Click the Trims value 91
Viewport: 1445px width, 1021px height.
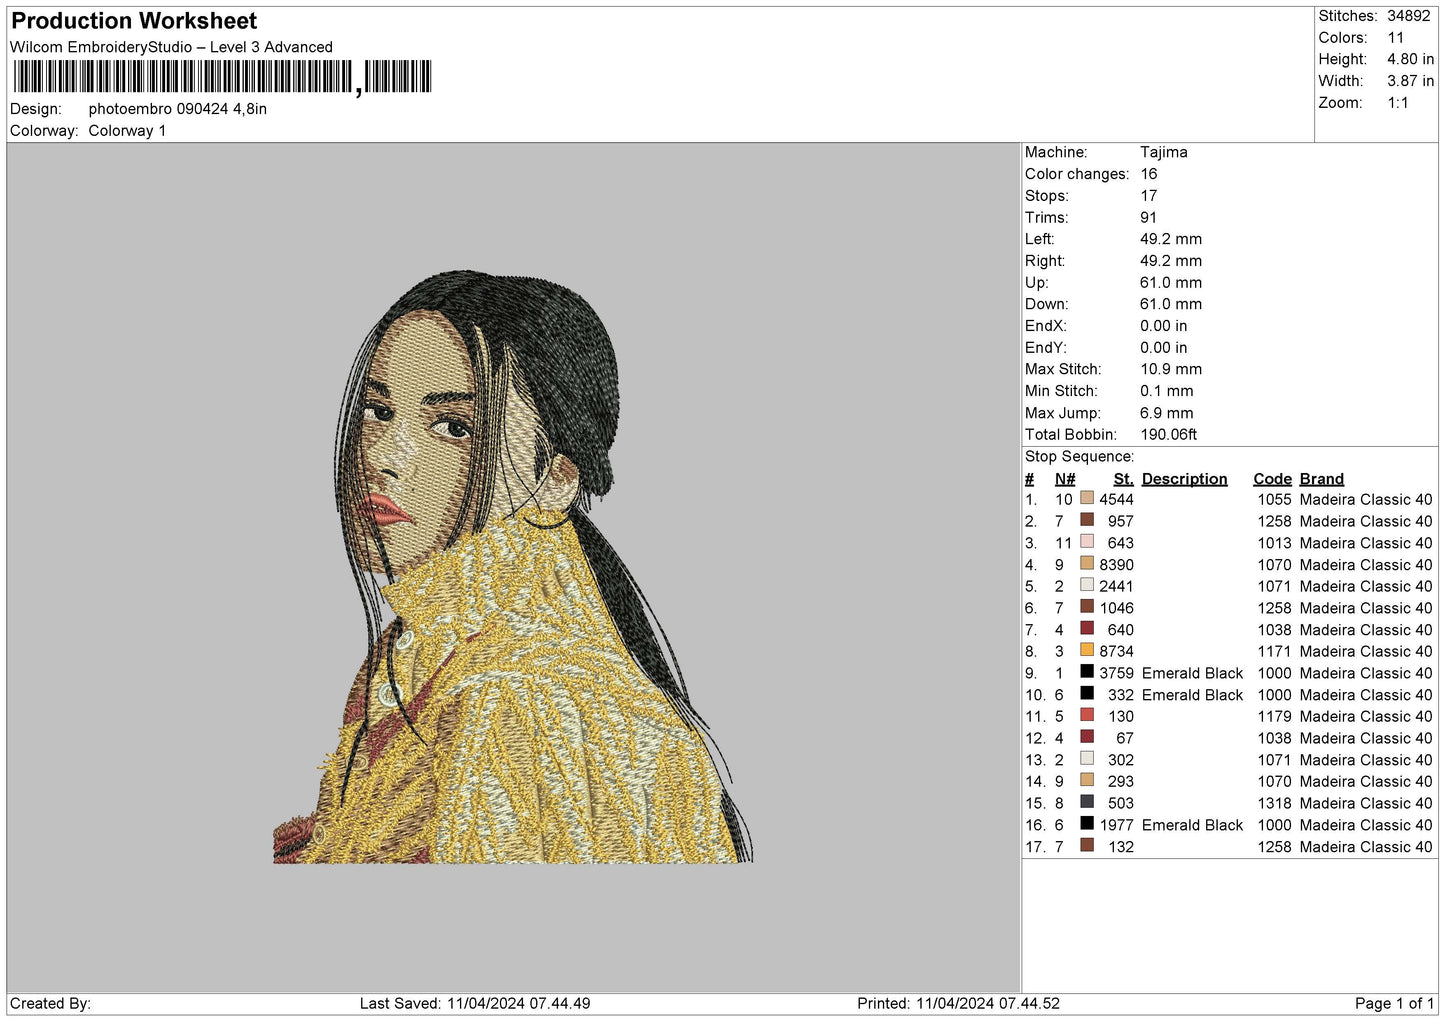click(1149, 217)
